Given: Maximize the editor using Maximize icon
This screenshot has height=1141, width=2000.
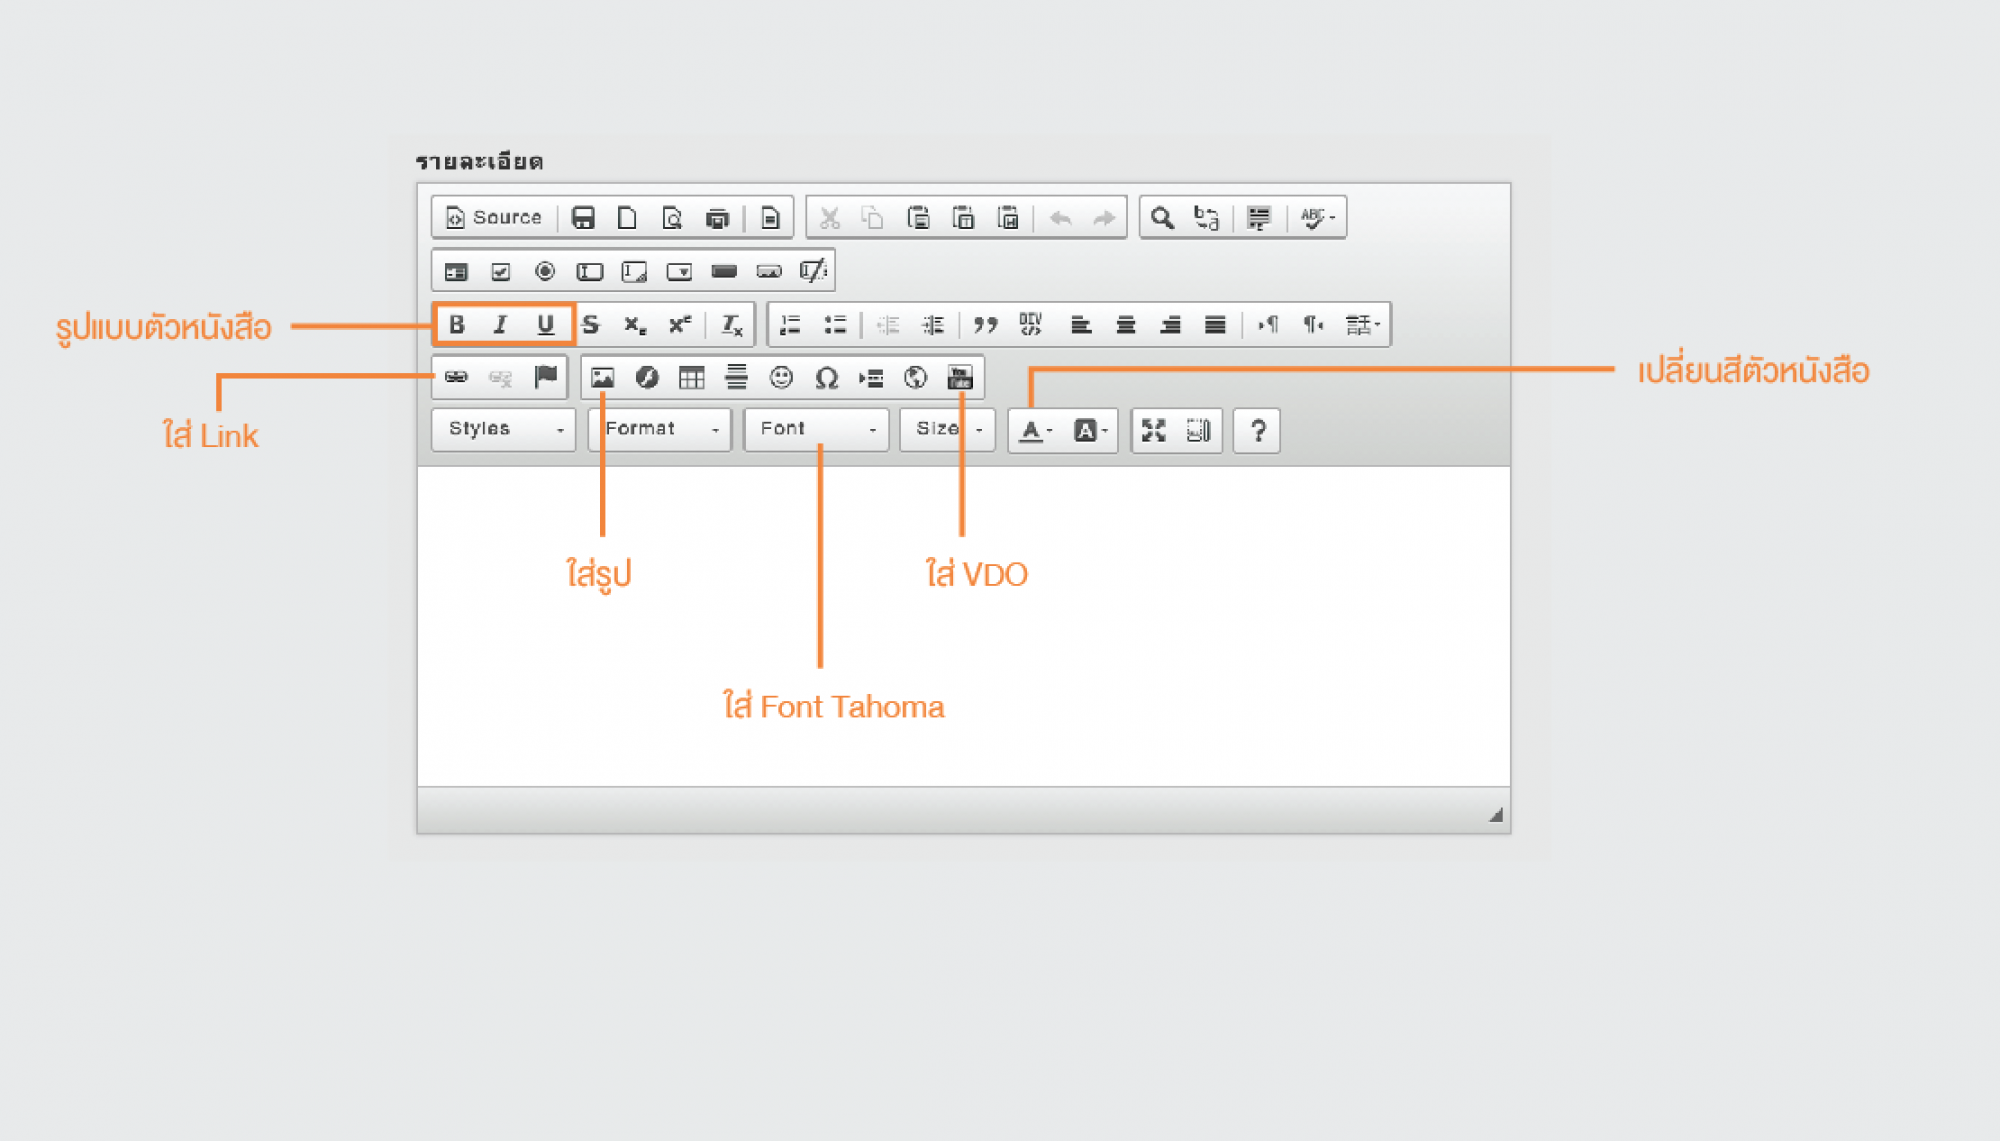Looking at the screenshot, I should tap(1153, 430).
